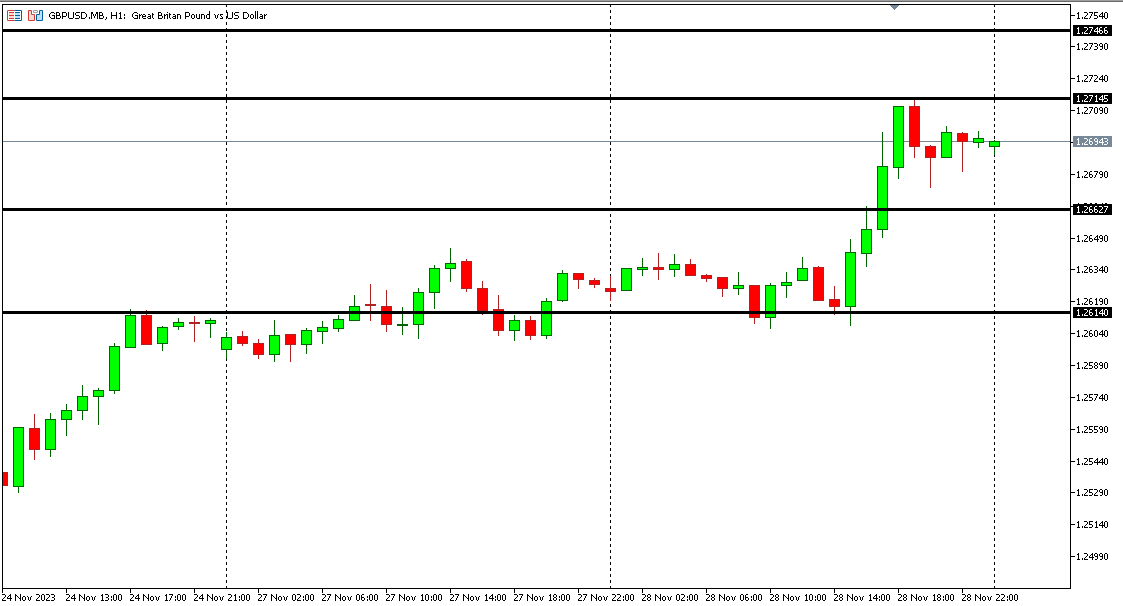Click the 24 Nov 21:00 time label
Viewport: 1123px width, 606px height.
coord(222,597)
